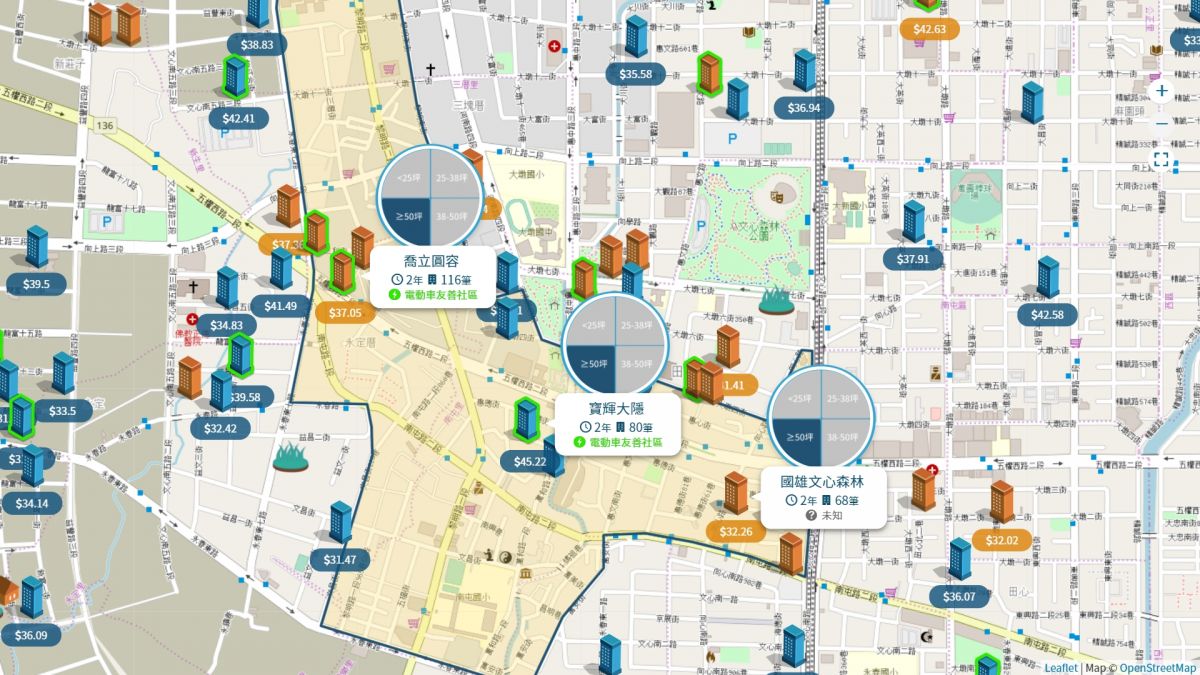Open the $37.91 building marker
The width and height of the screenshot is (1200, 675).
[x=913, y=259]
